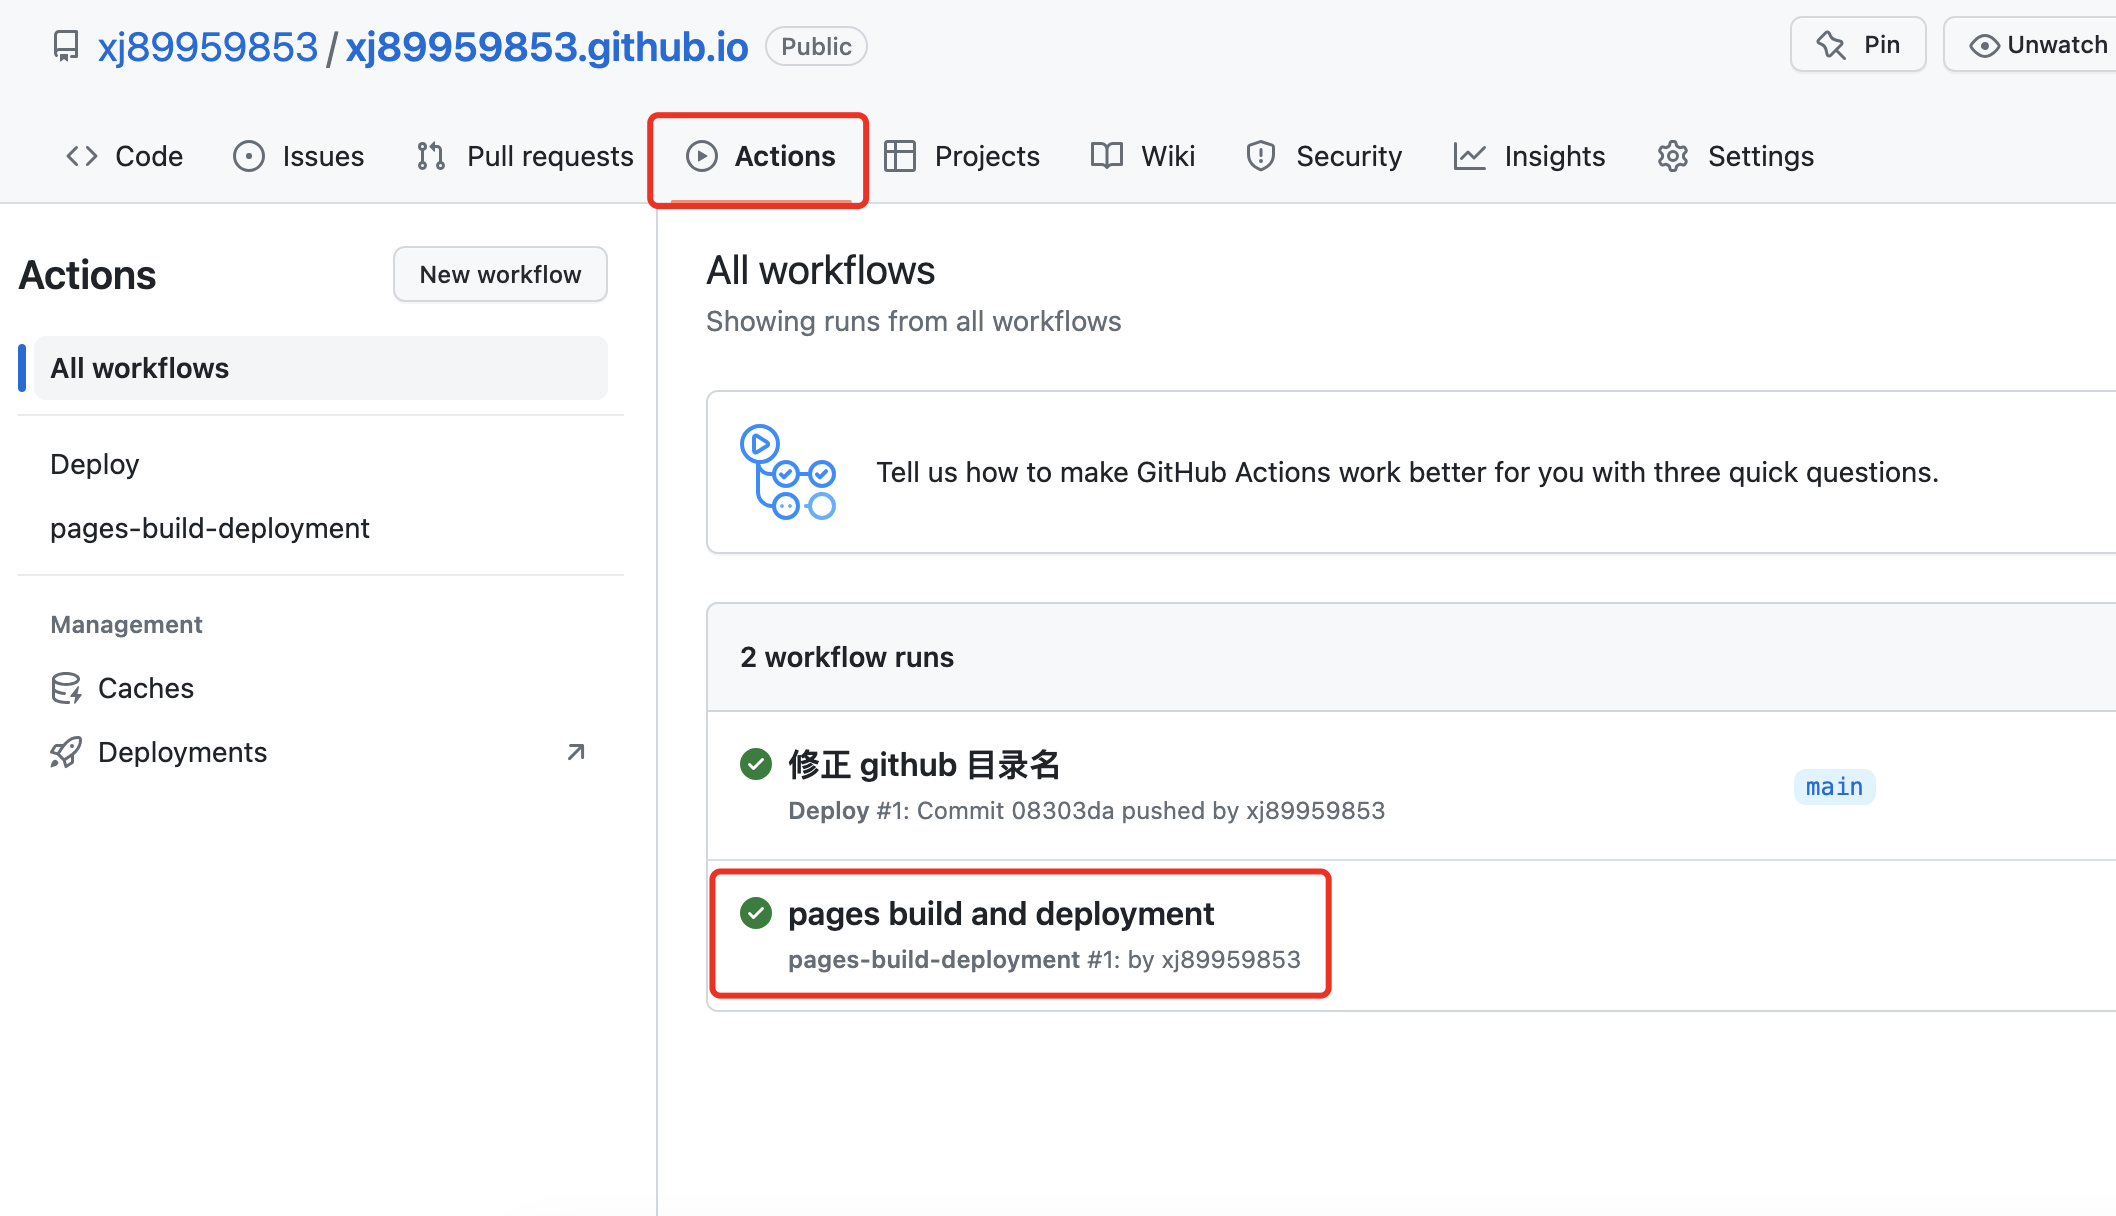Switch to the Issues tab
2116x1216 pixels.
(299, 156)
